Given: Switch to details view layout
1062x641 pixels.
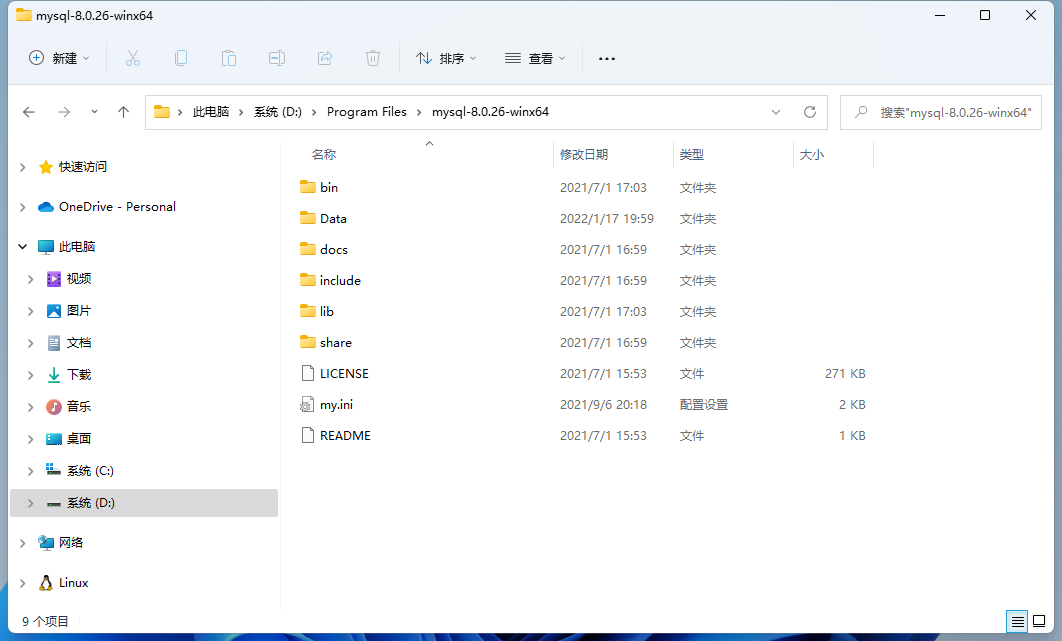Looking at the screenshot, I should coord(1017,621).
